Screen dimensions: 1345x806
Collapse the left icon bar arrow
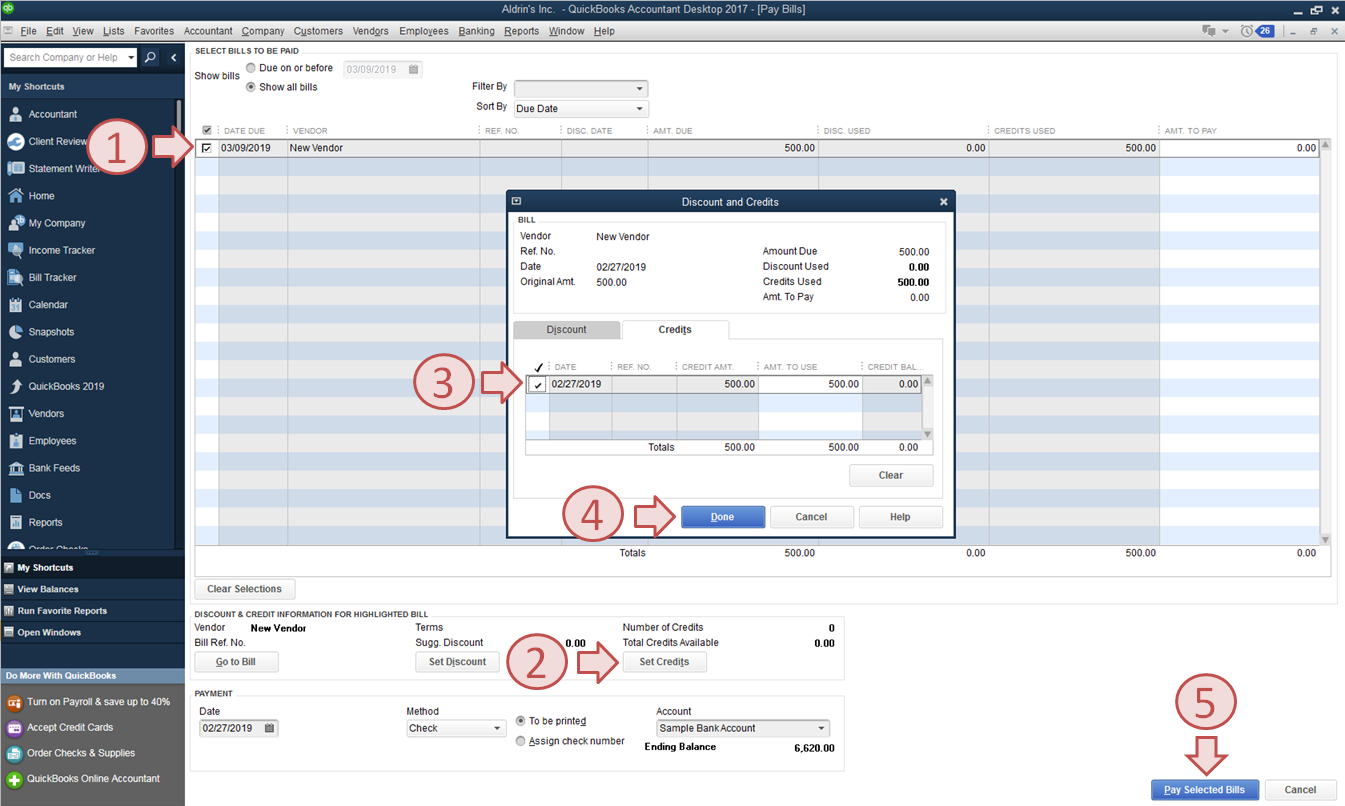click(x=173, y=58)
